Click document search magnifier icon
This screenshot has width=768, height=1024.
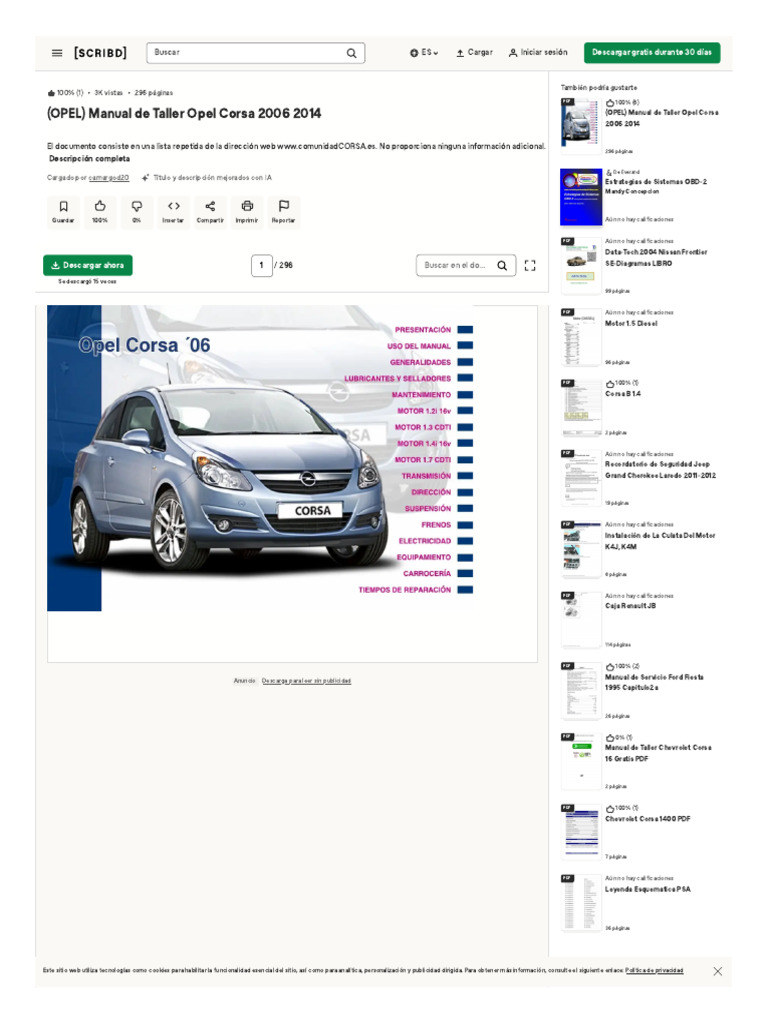(x=502, y=266)
